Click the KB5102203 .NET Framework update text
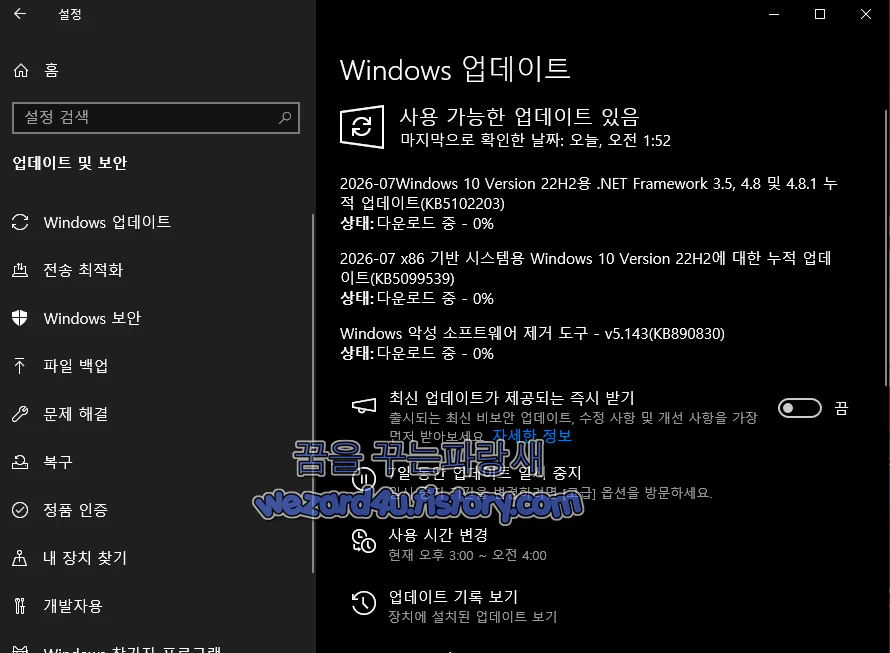This screenshot has width=890, height=653. 589,193
